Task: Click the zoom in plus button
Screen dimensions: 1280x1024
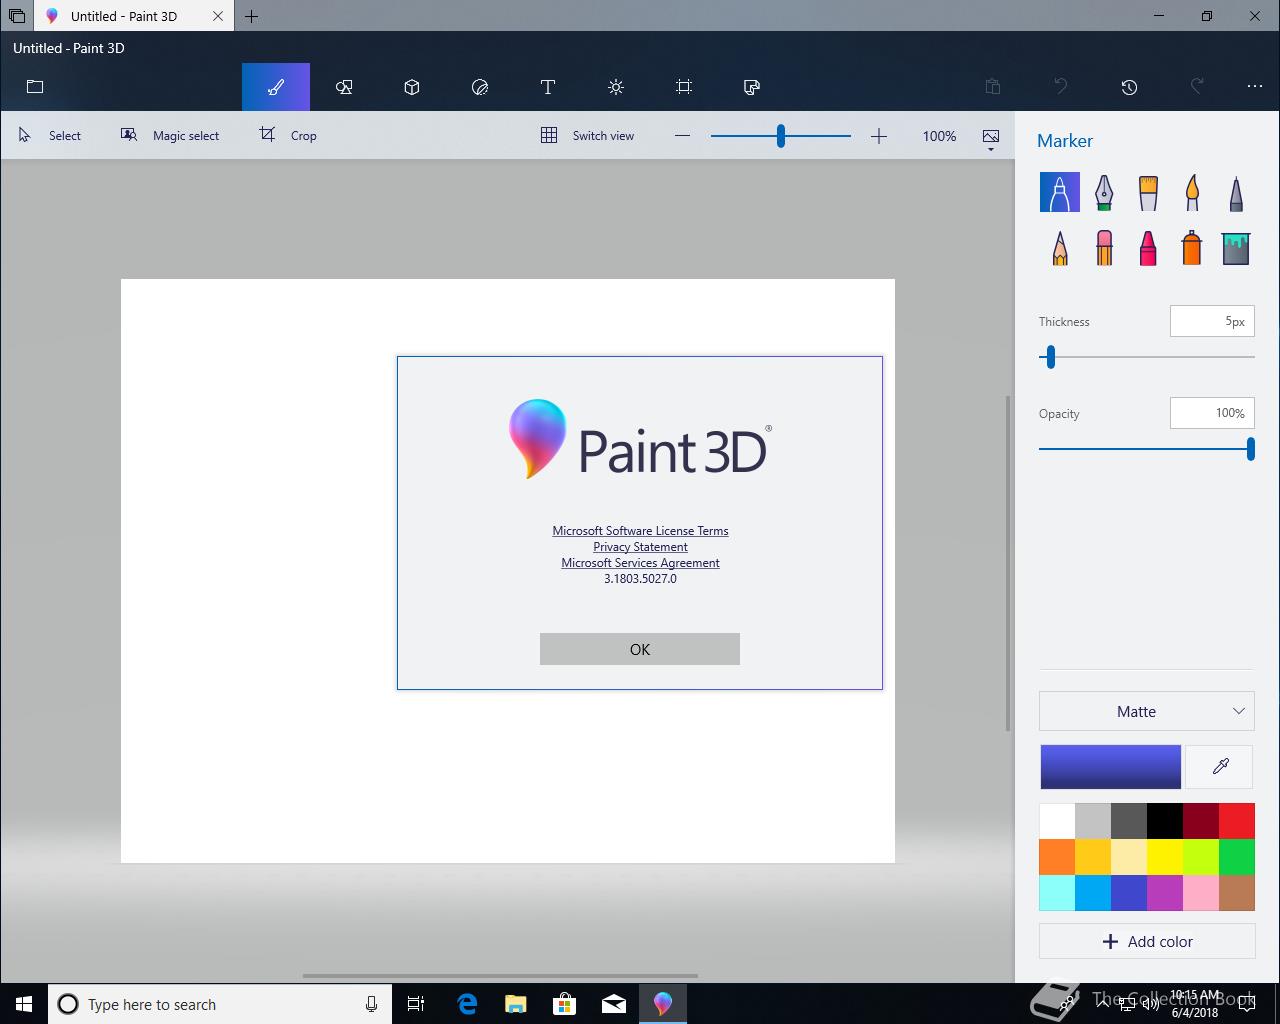Action: click(x=879, y=136)
